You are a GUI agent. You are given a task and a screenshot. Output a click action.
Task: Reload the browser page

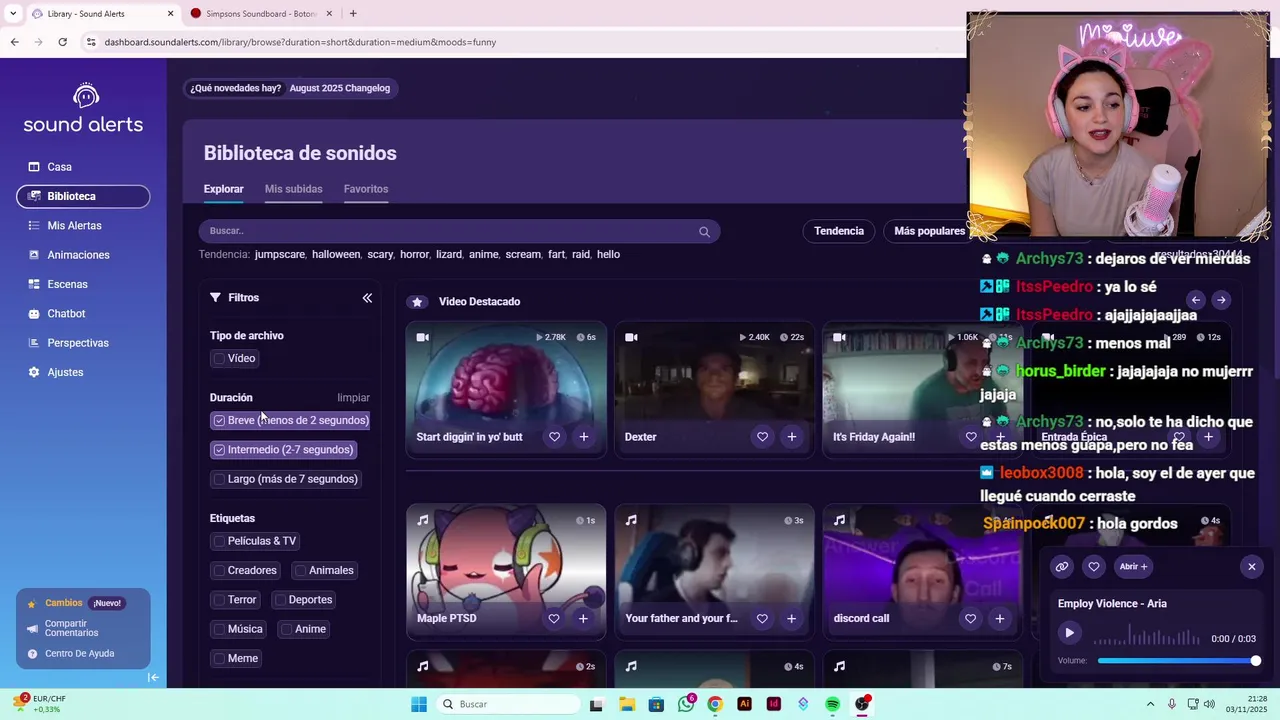(x=62, y=42)
